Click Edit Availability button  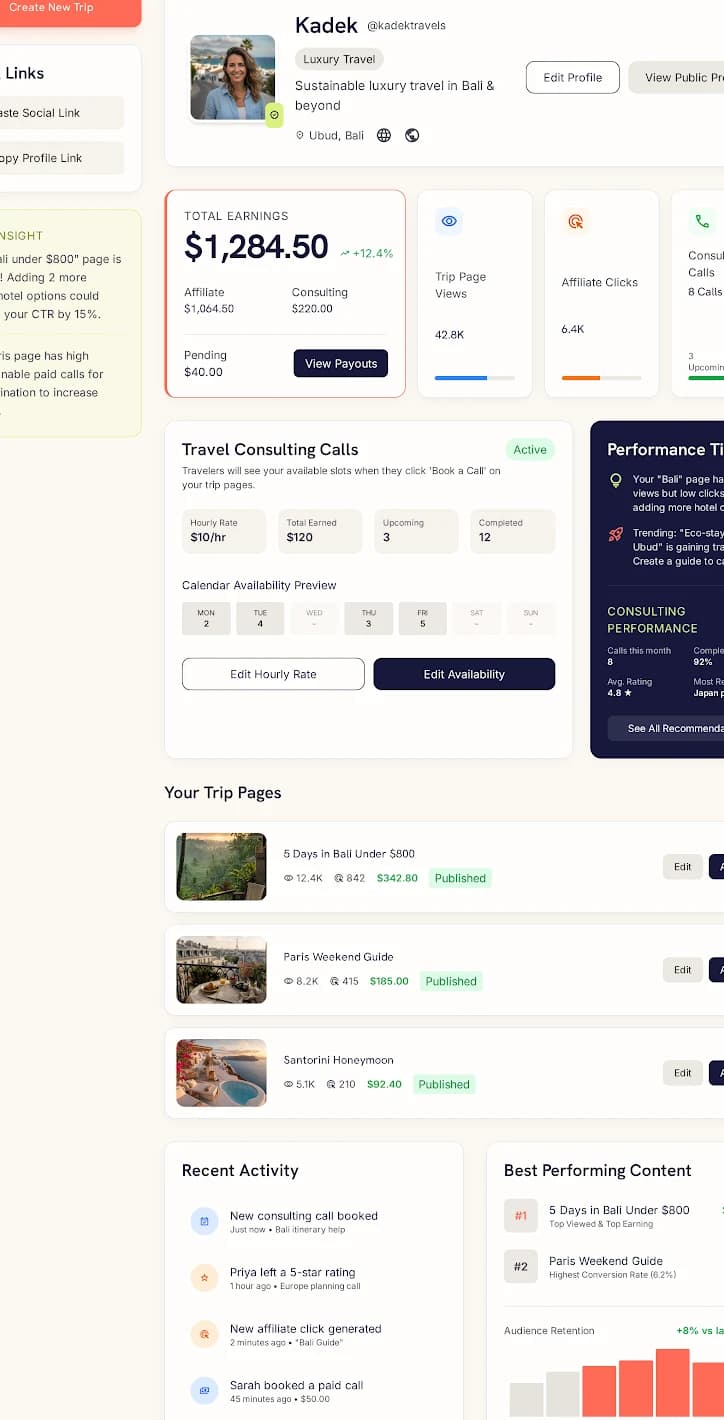464,674
